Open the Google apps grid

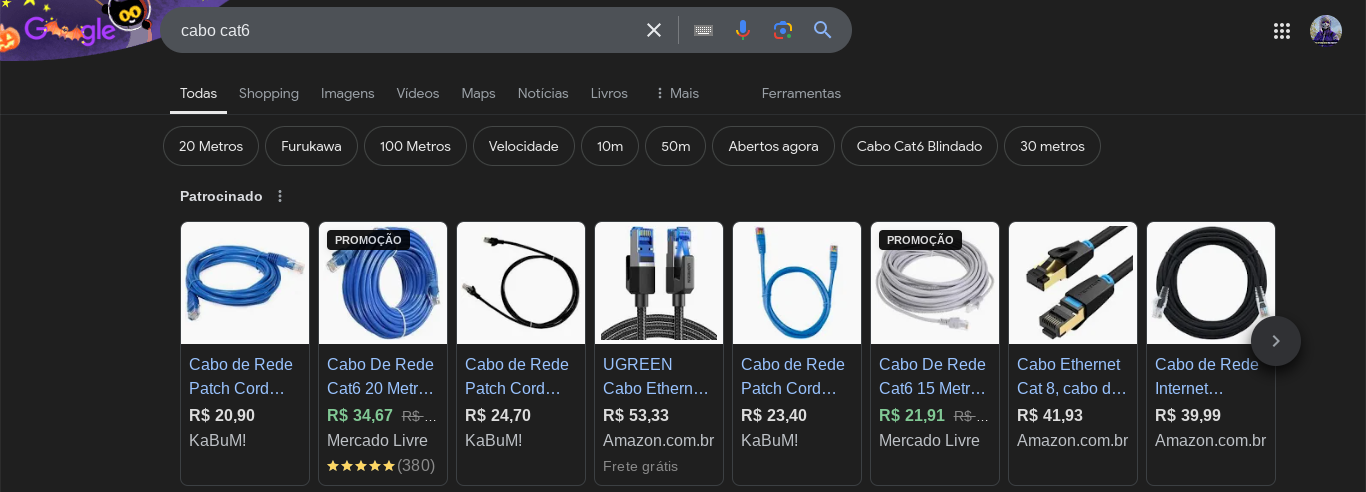[1282, 30]
